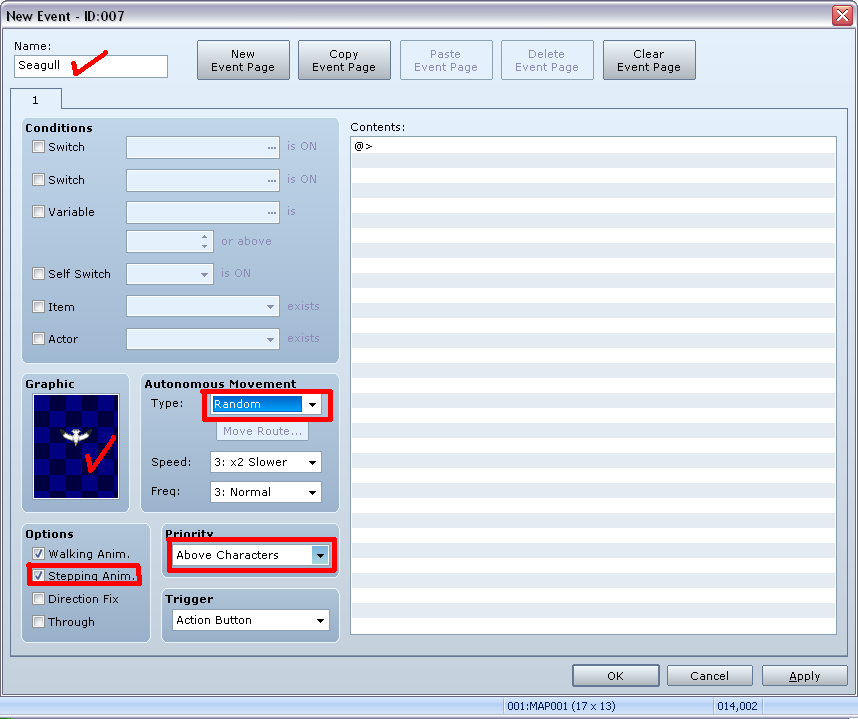The image size is (858, 719).
Task: Close the New Event dialog
Action: [843, 15]
